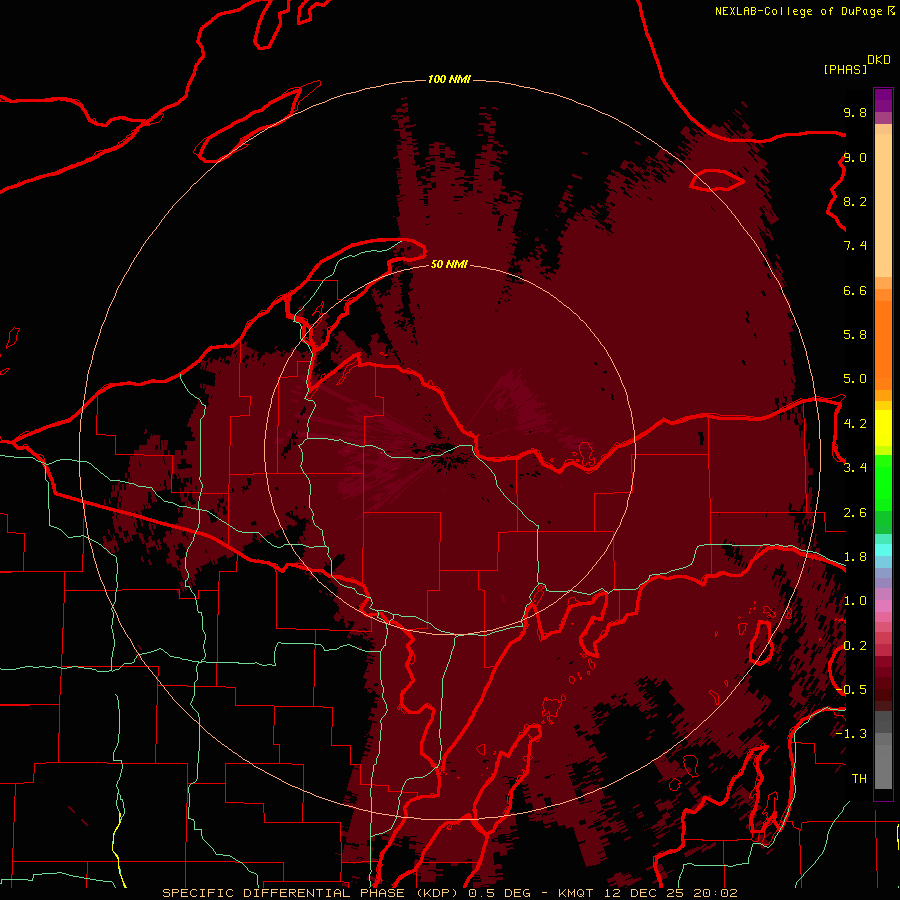Click the 50 NMI range ring label
The height and width of the screenshot is (900, 900).
click(449, 264)
